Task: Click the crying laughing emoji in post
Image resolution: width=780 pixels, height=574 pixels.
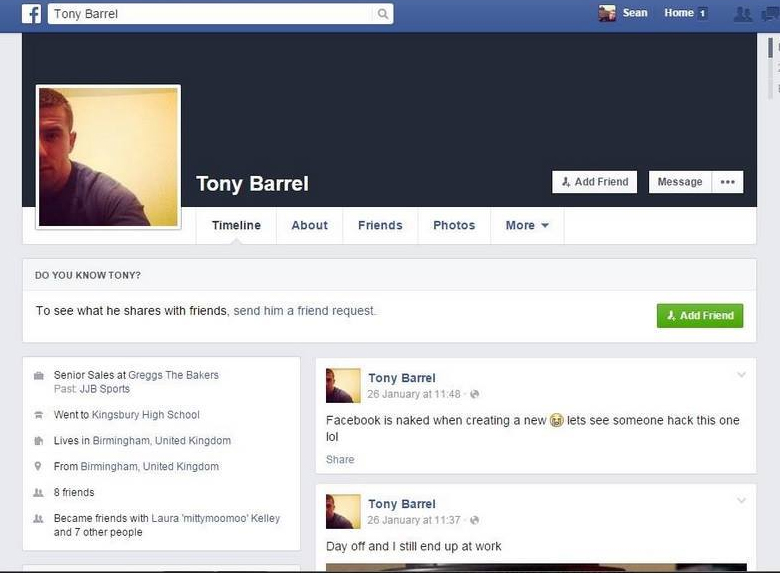Action: (557, 421)
